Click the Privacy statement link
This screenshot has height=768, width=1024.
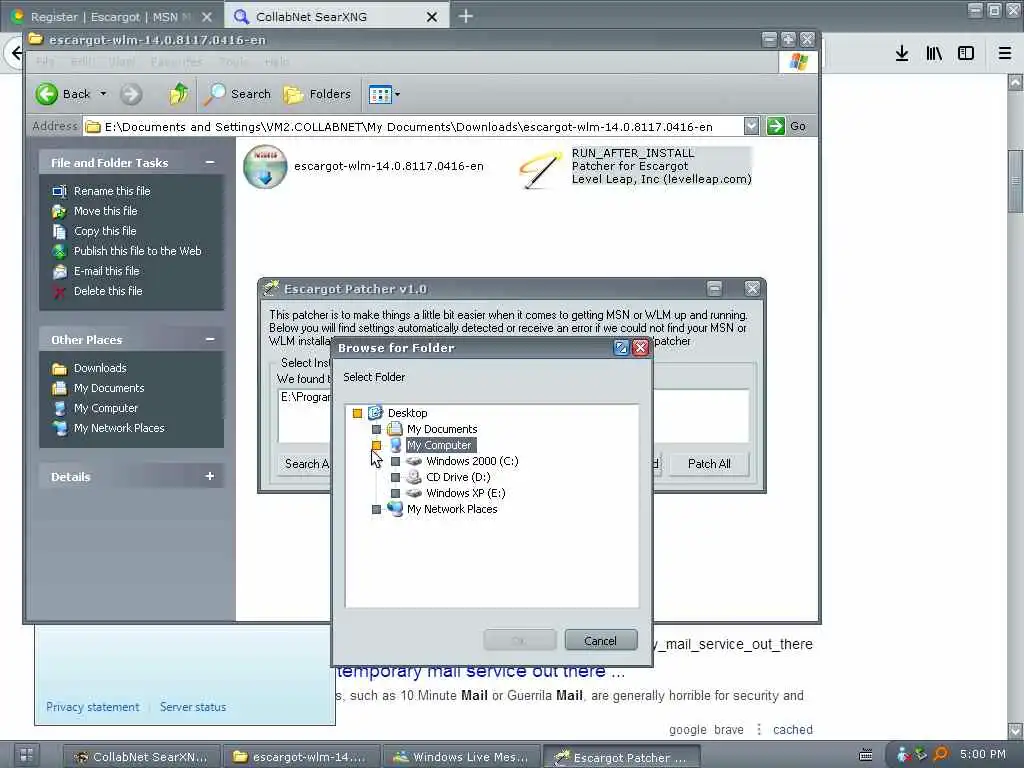(x=93, y=707)
